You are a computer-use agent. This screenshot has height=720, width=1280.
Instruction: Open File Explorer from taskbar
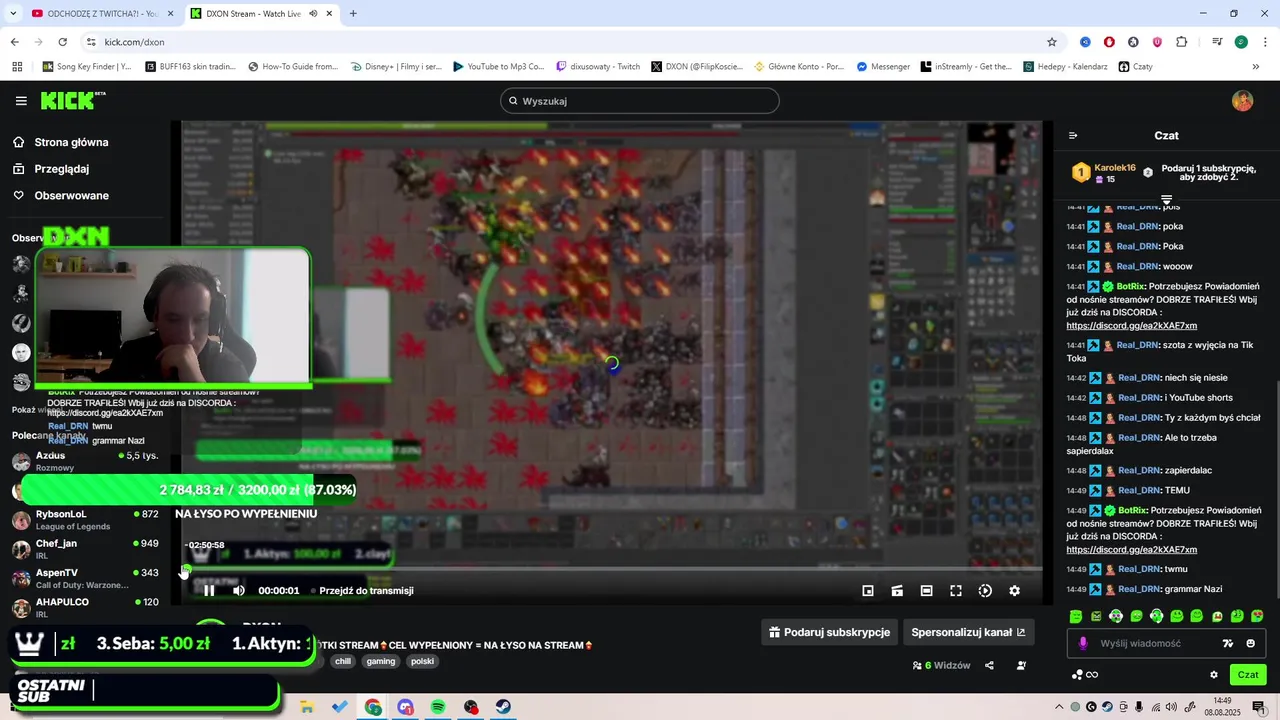pos(307,707)
